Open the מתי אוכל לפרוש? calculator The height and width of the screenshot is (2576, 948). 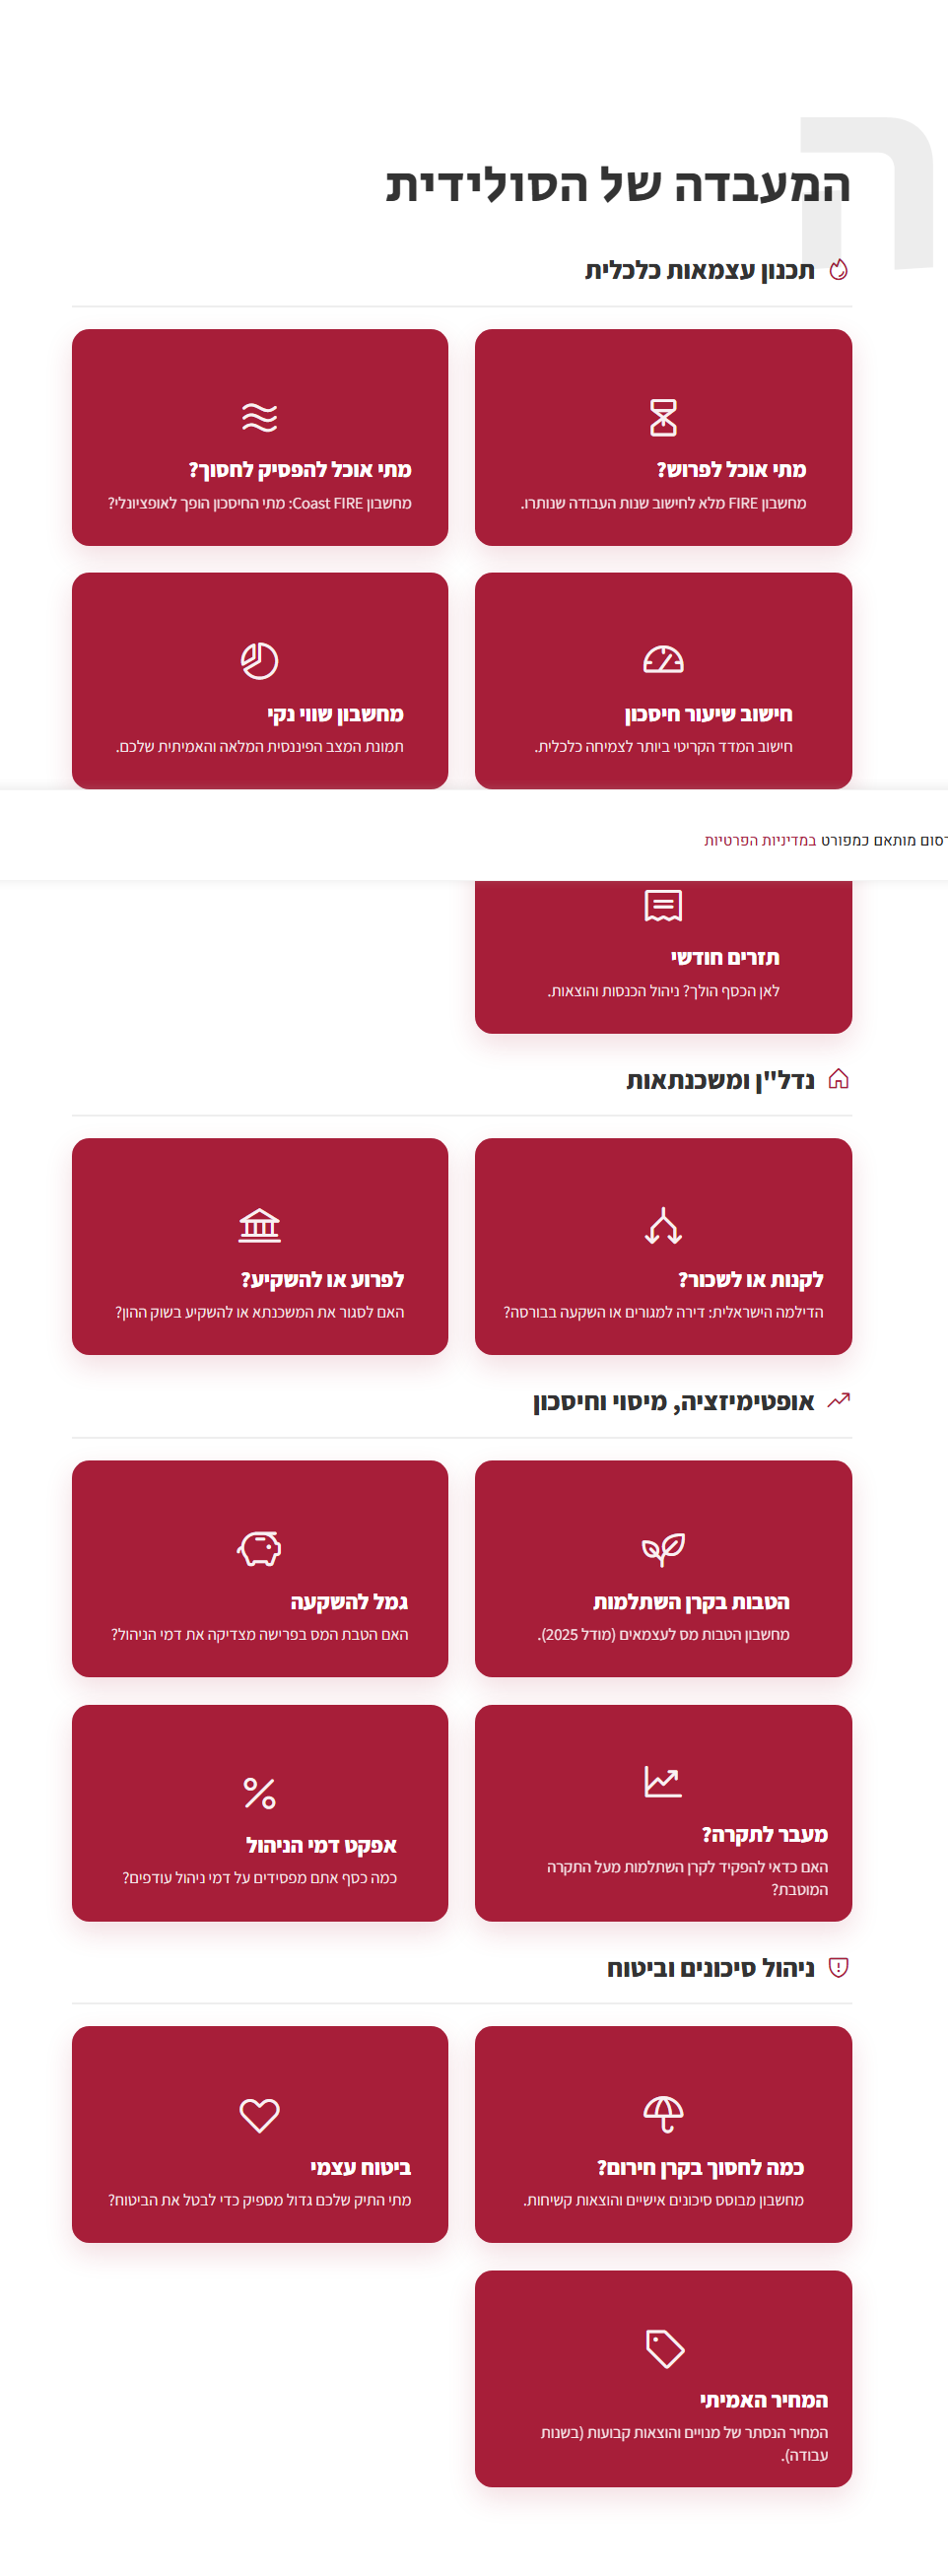coord(663,437)
